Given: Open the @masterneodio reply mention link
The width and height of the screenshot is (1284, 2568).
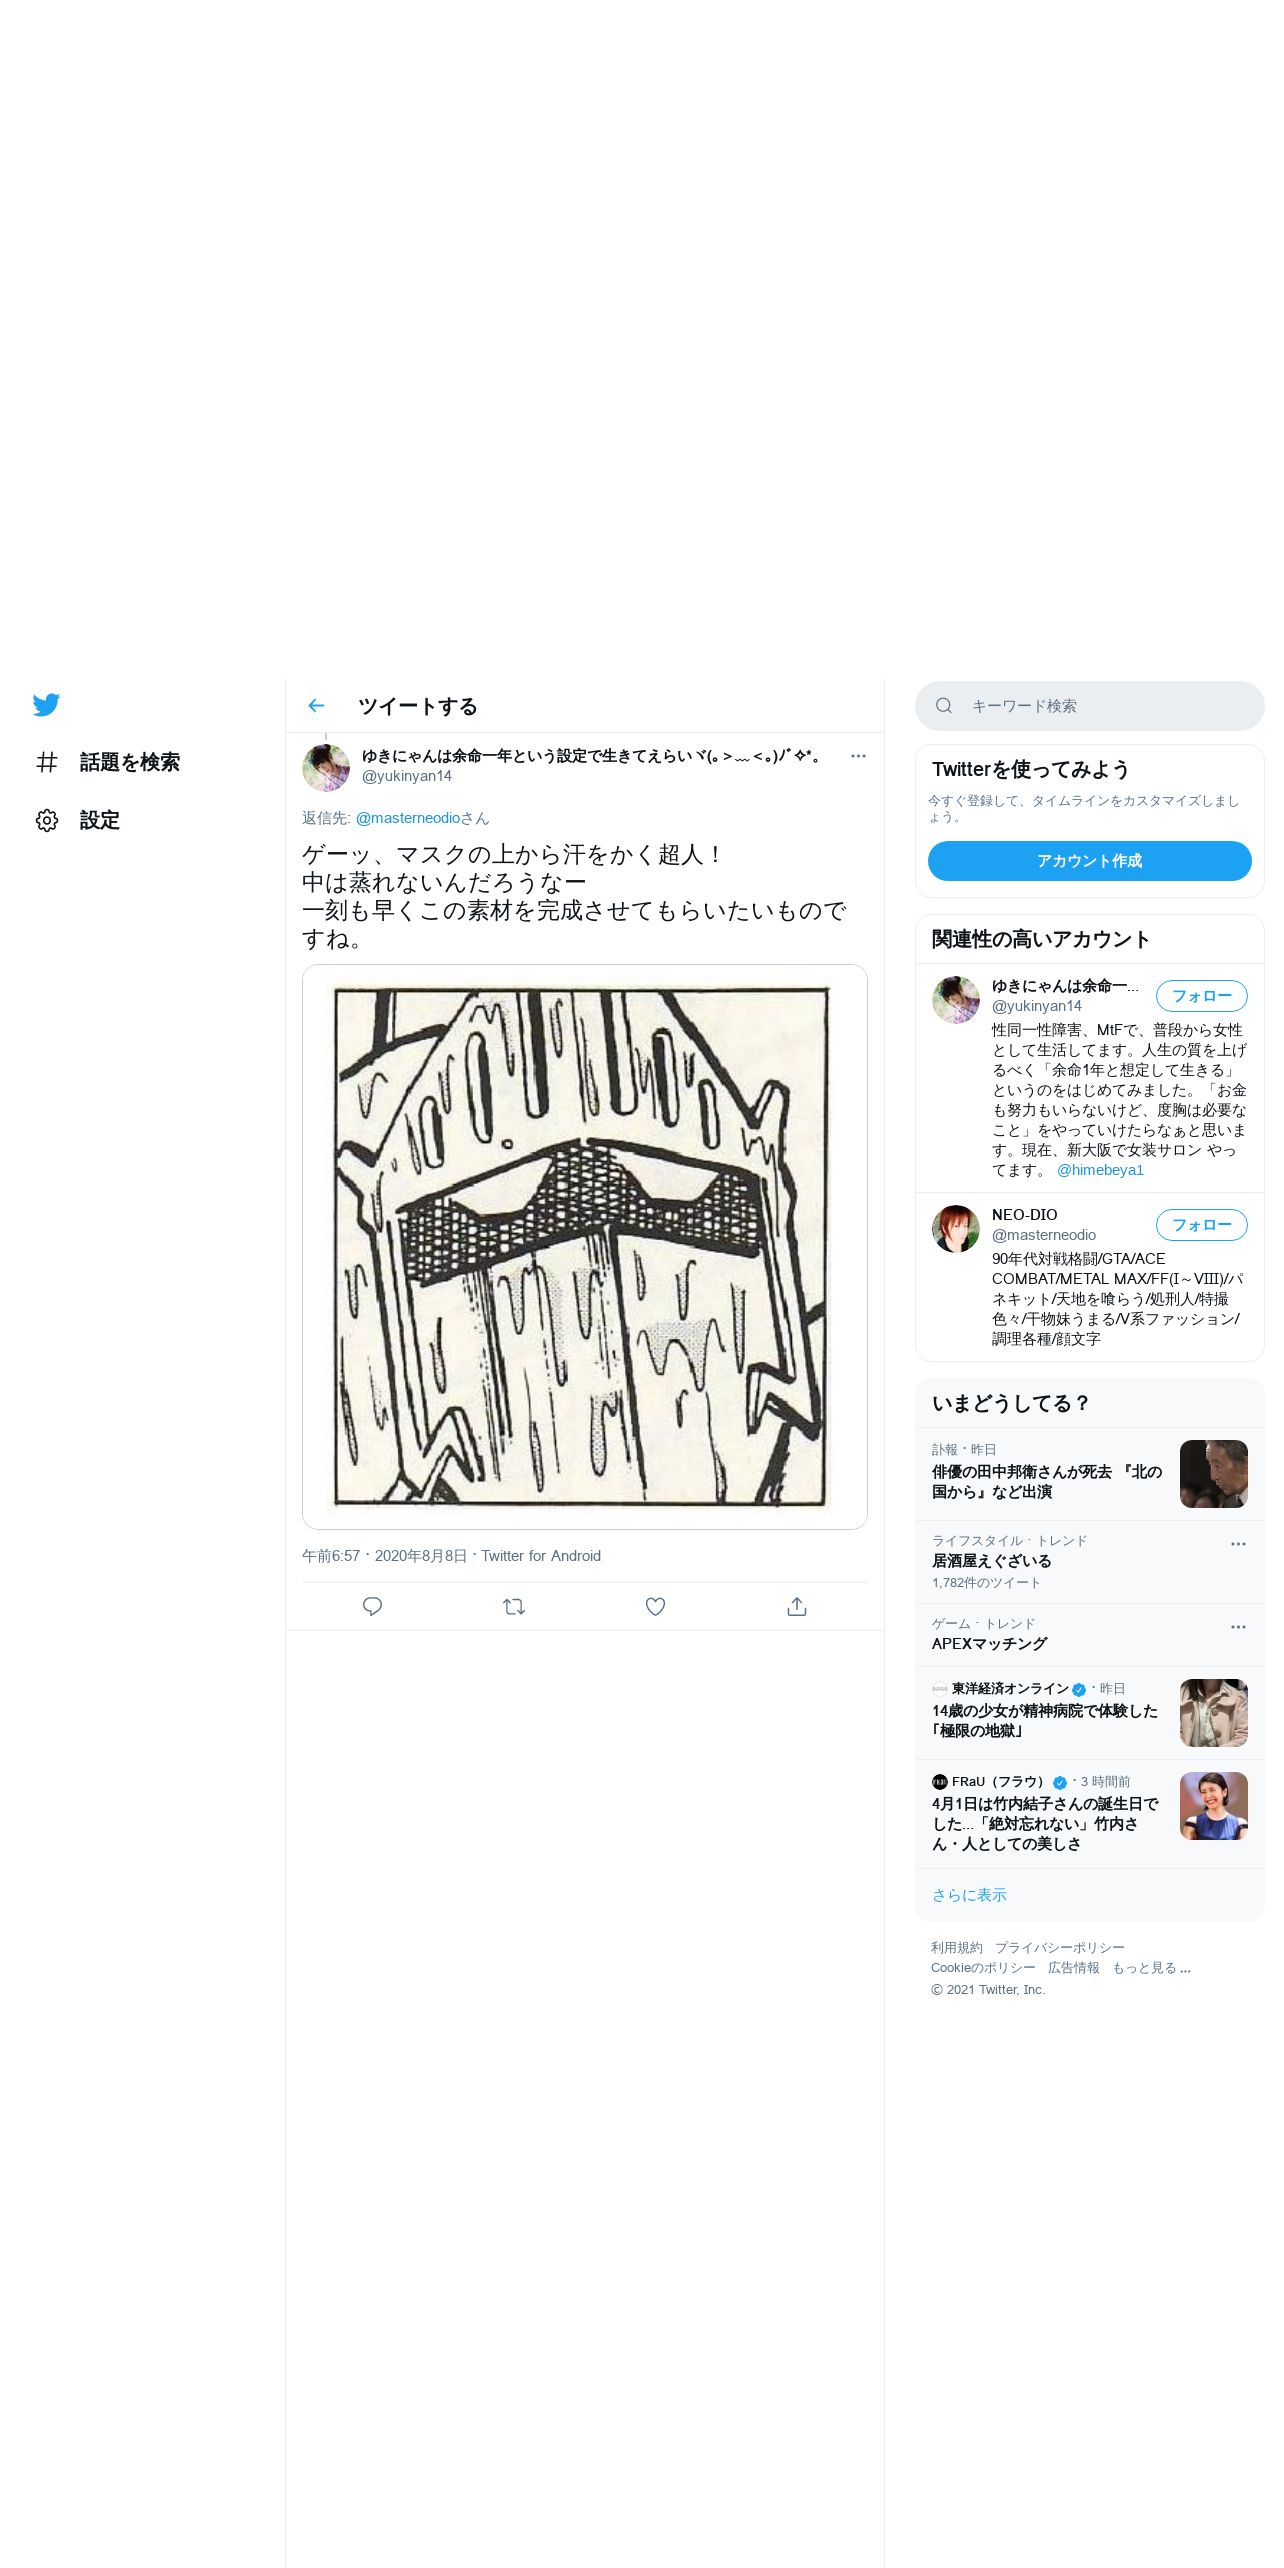Looking at the screenshot, I should coord(408,818).
